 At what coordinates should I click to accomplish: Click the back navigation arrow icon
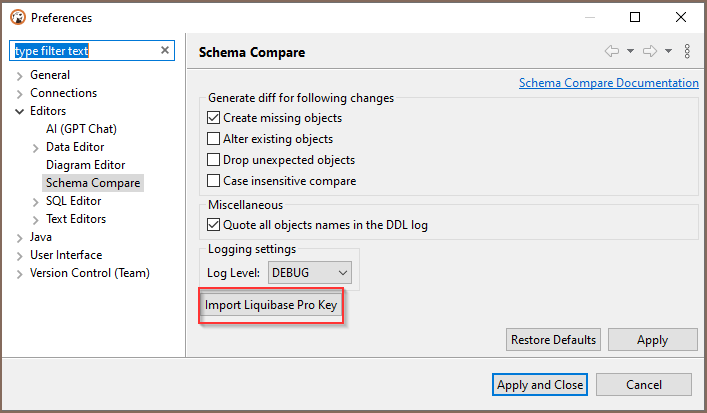(612, 51)
